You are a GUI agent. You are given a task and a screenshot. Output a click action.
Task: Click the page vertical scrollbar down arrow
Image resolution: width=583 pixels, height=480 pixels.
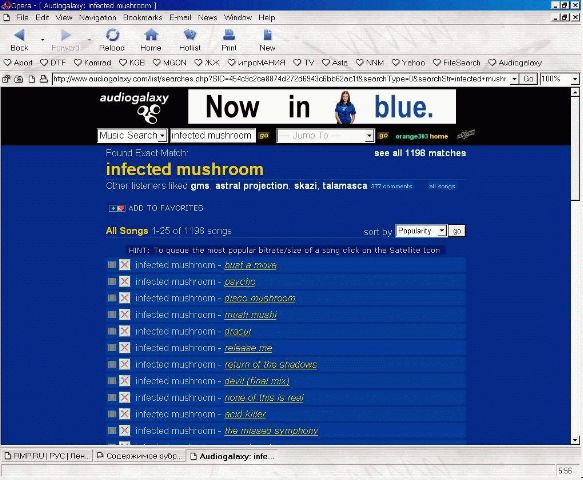[575, 440]
